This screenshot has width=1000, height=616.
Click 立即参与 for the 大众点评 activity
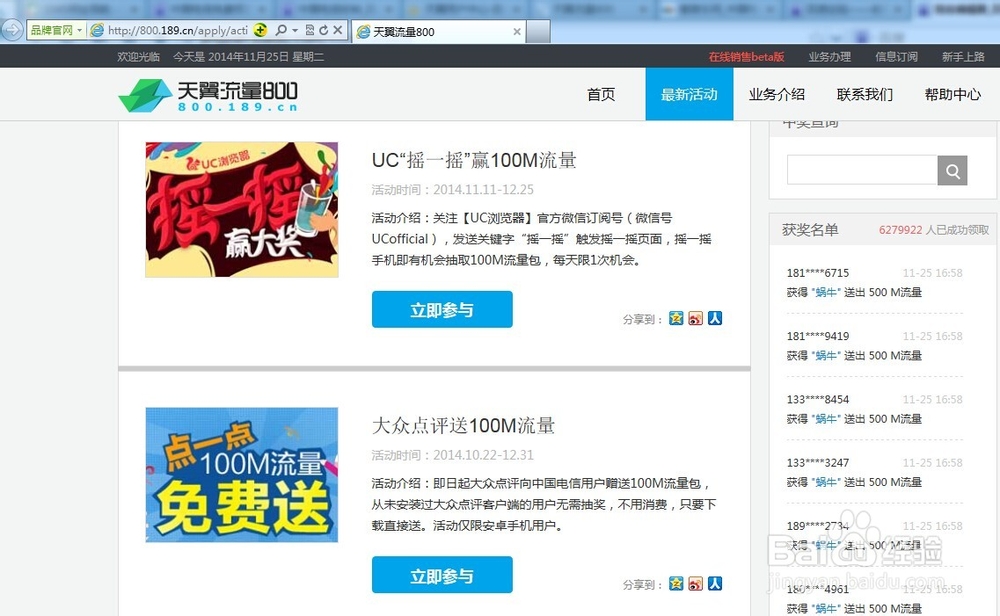(x=441, y=575)
